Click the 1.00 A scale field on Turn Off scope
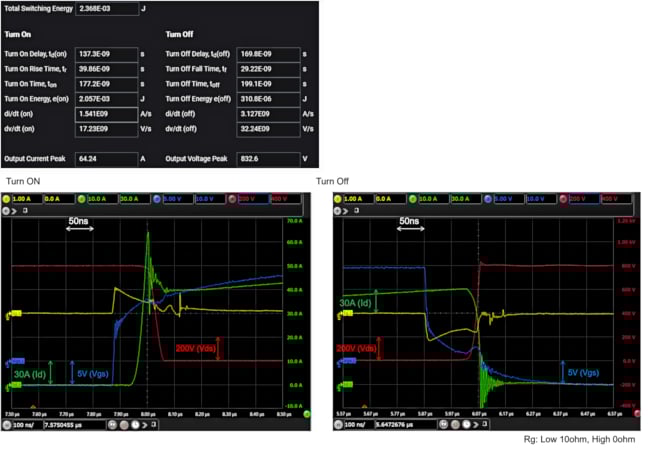Viewport: 649px width, 450px height. (x=358, y=199)
